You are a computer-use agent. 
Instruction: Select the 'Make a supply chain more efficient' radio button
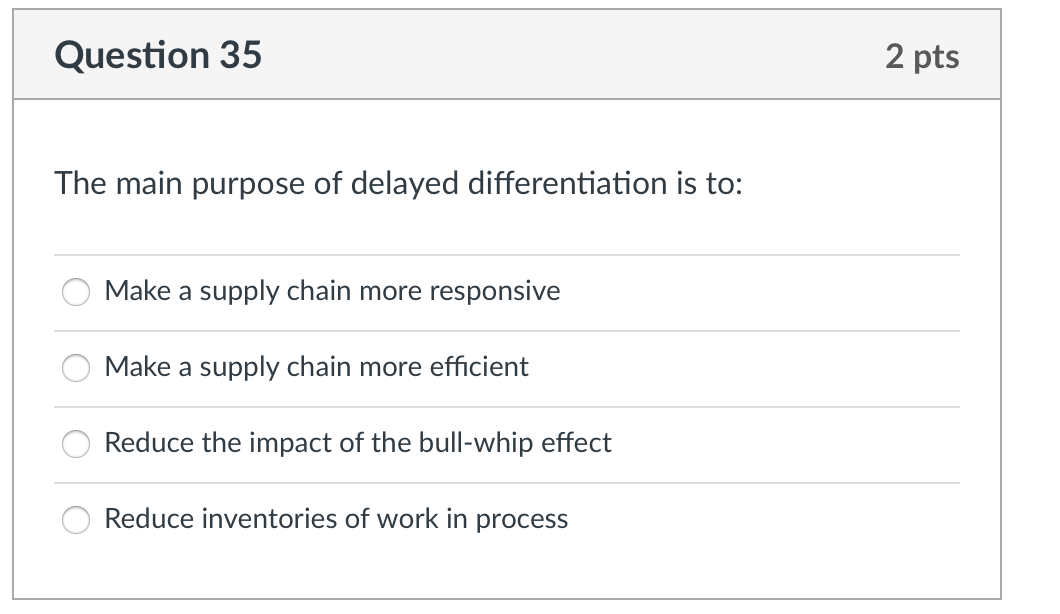tap(75, 367)
